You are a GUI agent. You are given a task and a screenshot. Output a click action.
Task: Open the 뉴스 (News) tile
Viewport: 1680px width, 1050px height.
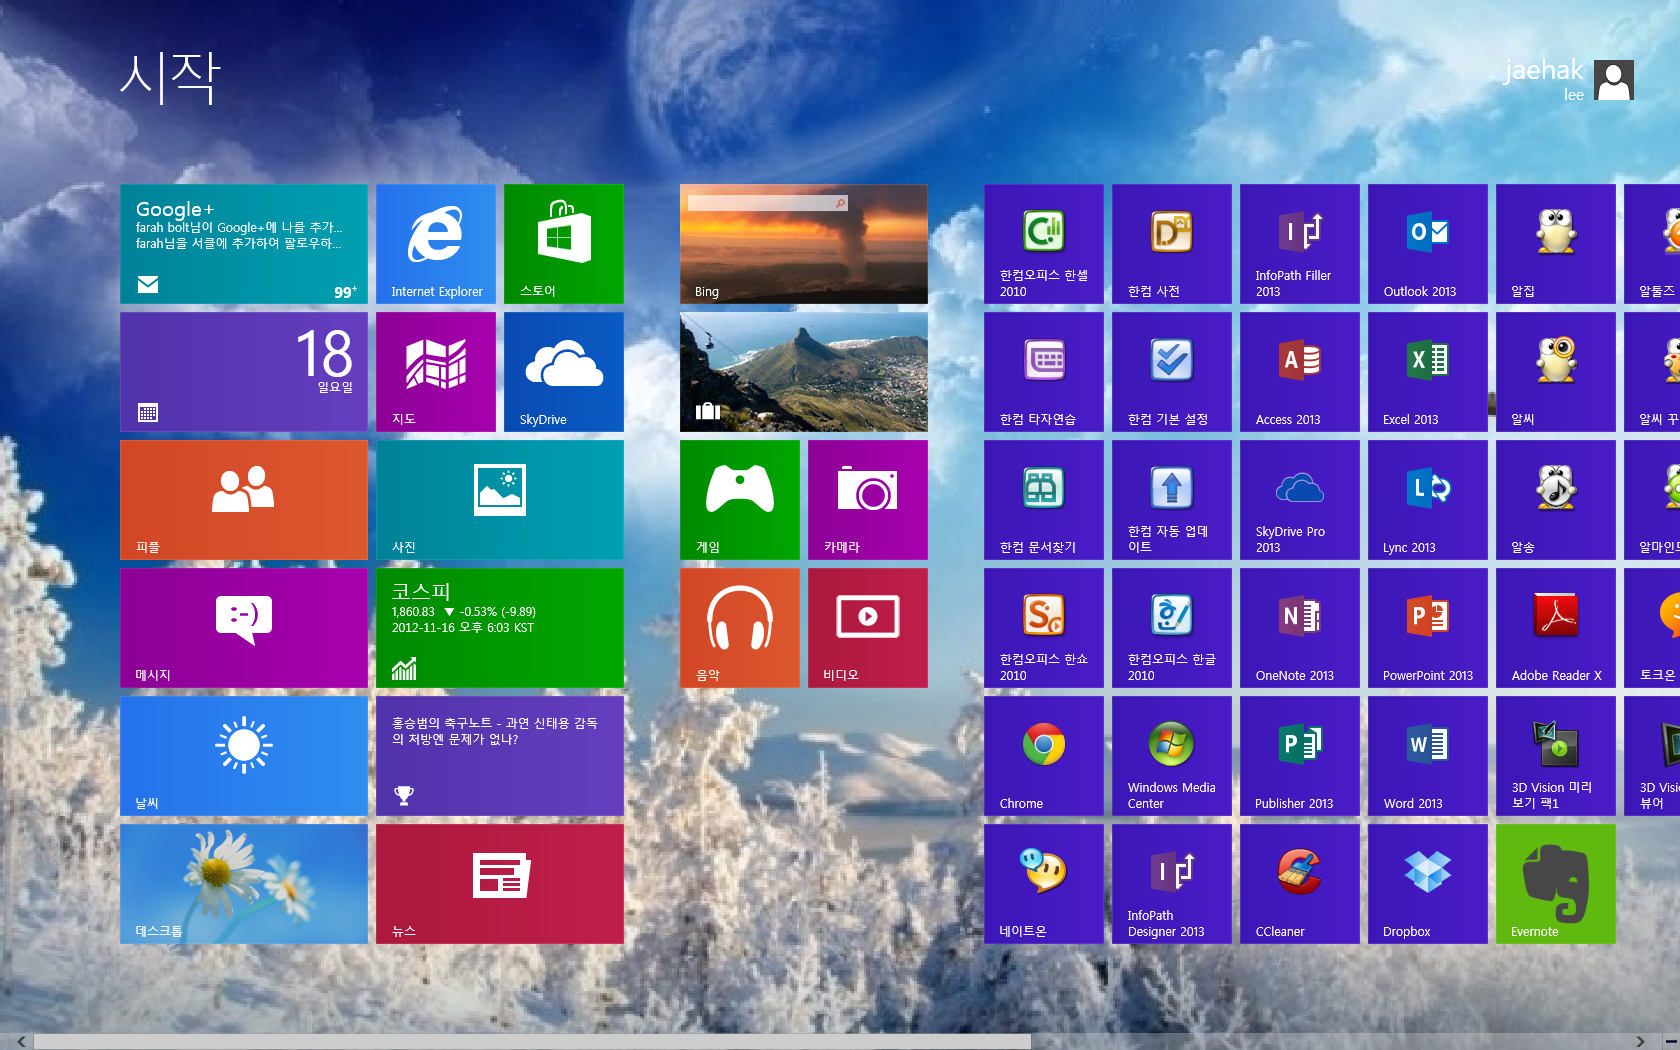tap(500, 884)
